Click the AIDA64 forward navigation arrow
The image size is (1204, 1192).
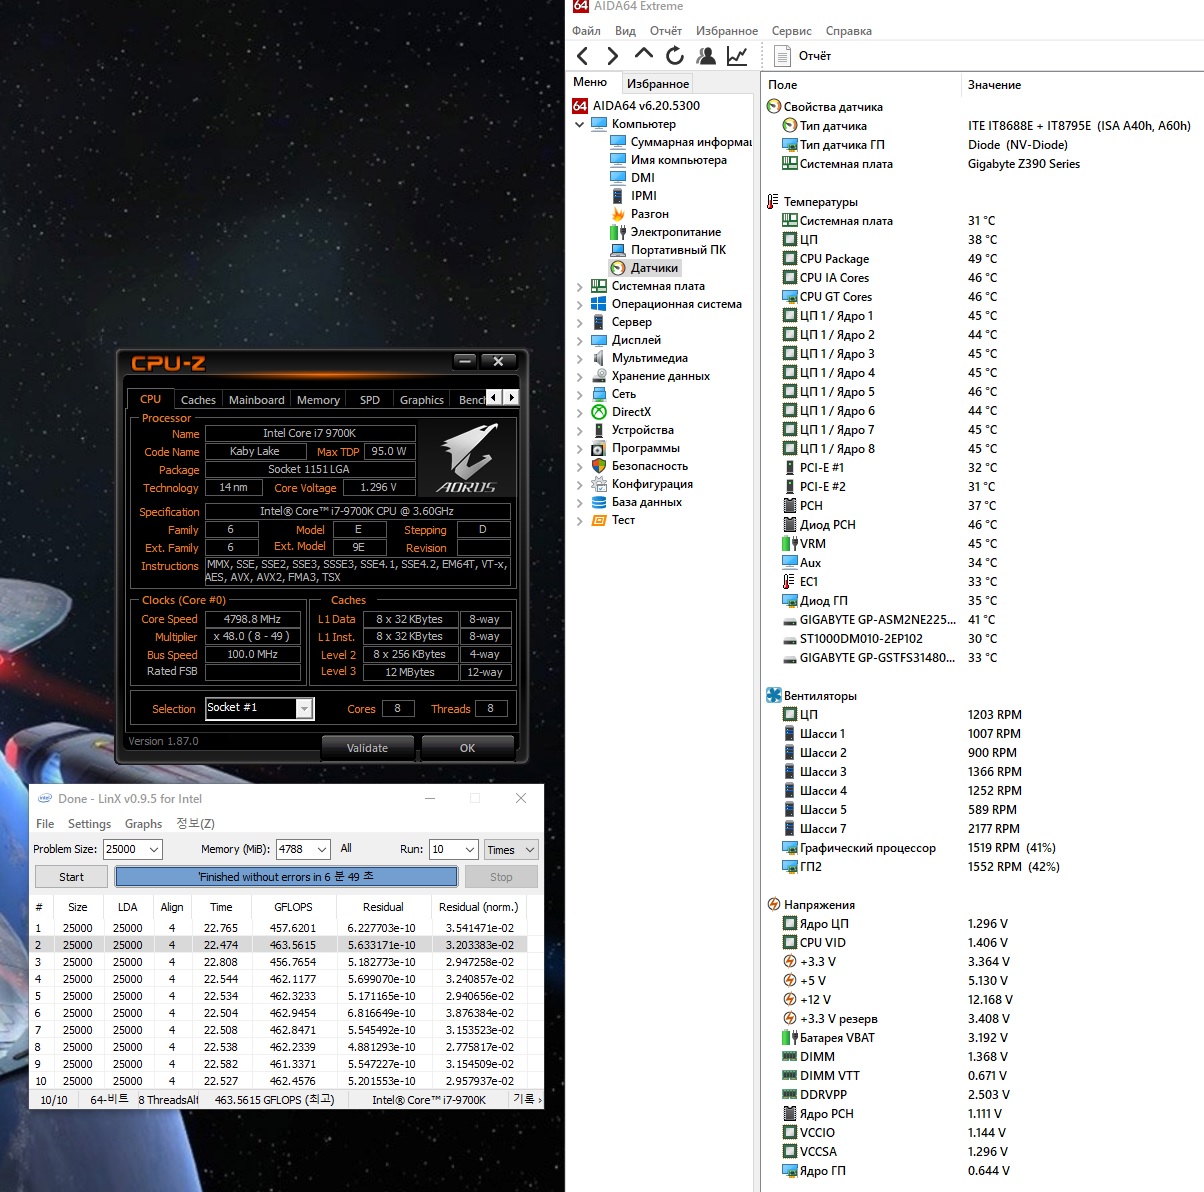[x=612, y=56]
